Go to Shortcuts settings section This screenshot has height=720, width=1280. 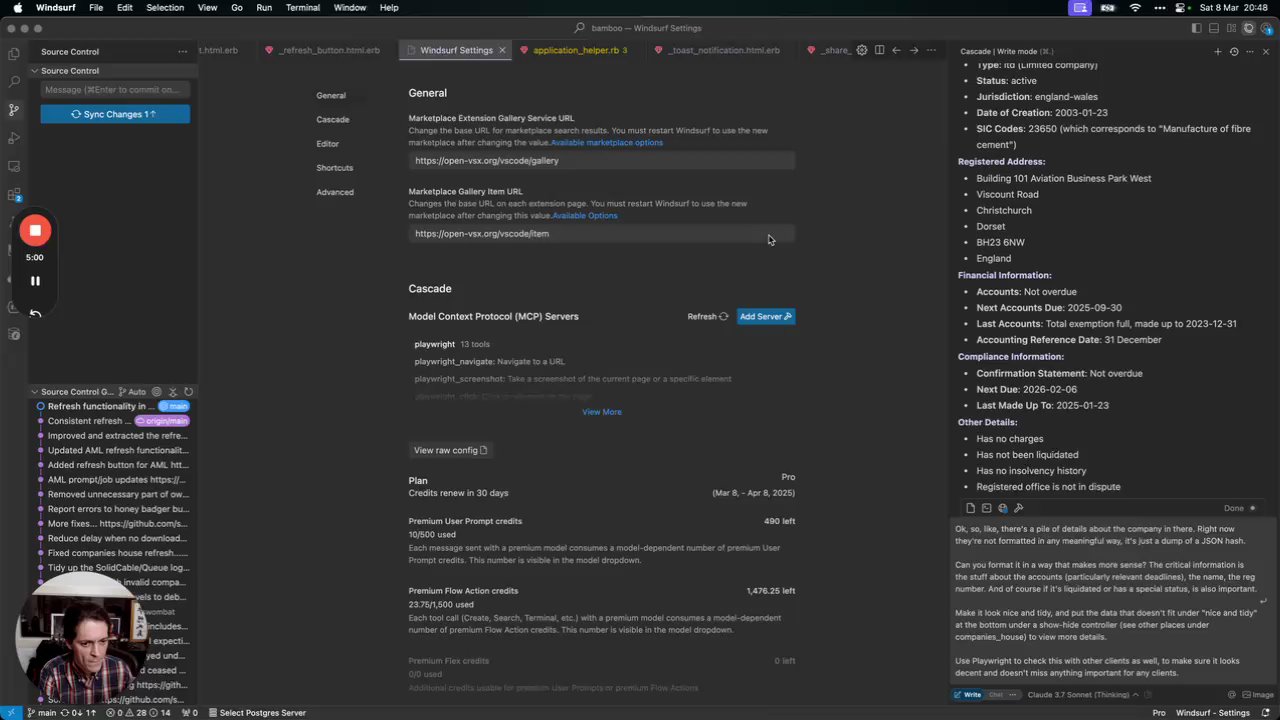(335, 168)
